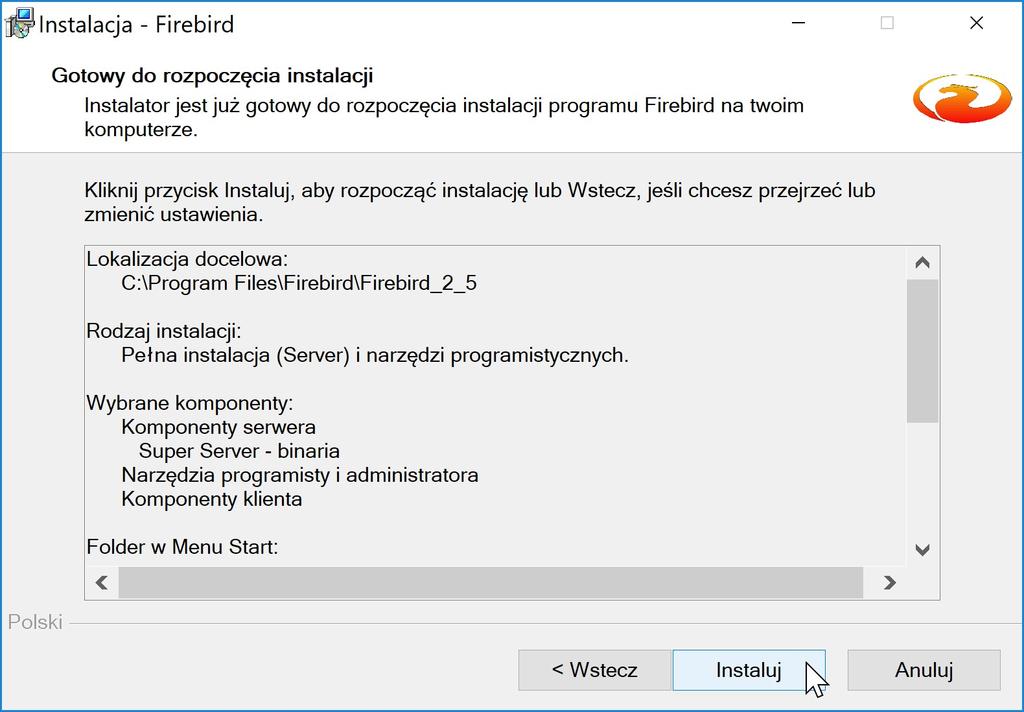1024x712 pixels.
Task: Click the Instalacja - Firebird title bar text
Action: tap(136, 25)
